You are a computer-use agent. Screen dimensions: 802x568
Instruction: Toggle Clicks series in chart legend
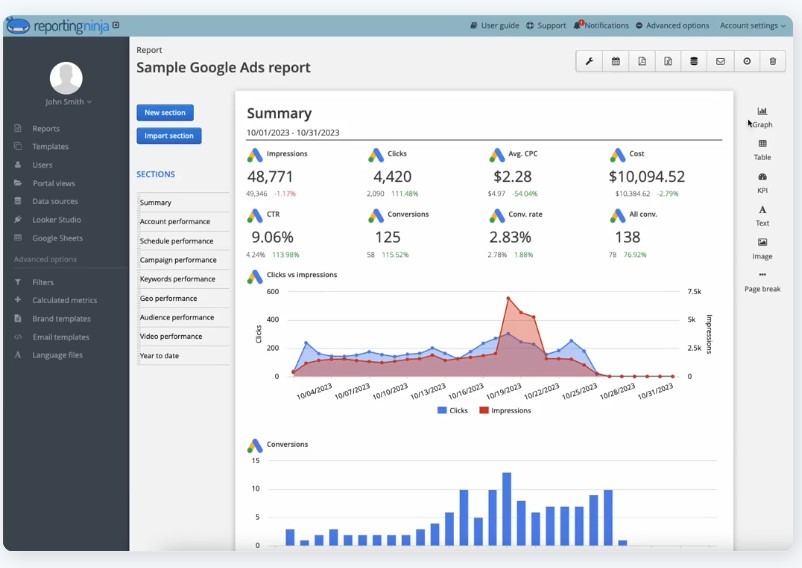(453, 410)
